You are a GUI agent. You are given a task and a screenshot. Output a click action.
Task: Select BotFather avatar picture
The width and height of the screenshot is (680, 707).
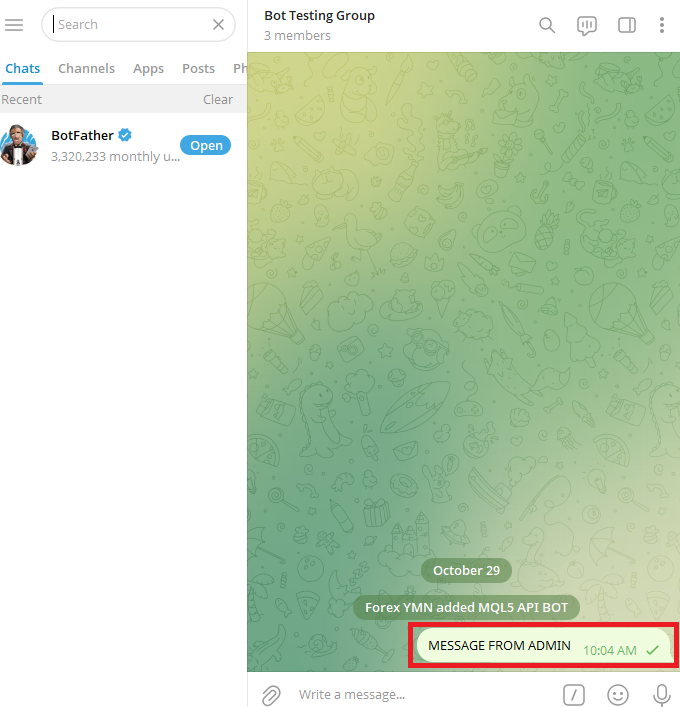point(19,145)
